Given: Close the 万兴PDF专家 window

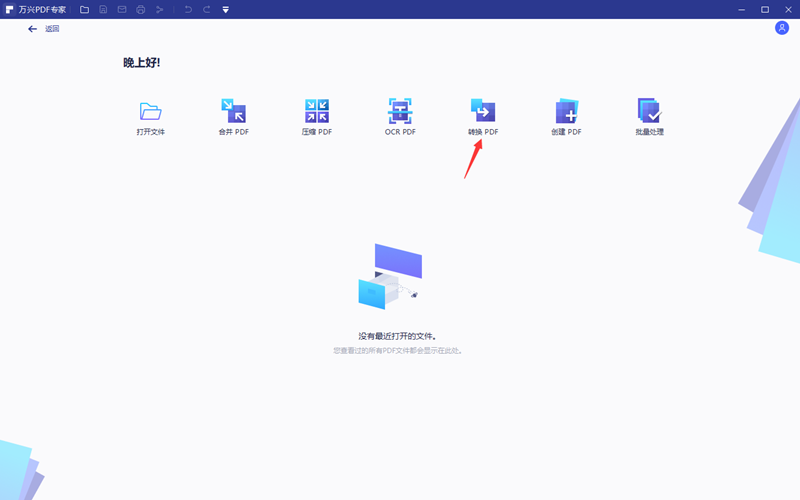Looking at the screenshot, I should point(788,9).
